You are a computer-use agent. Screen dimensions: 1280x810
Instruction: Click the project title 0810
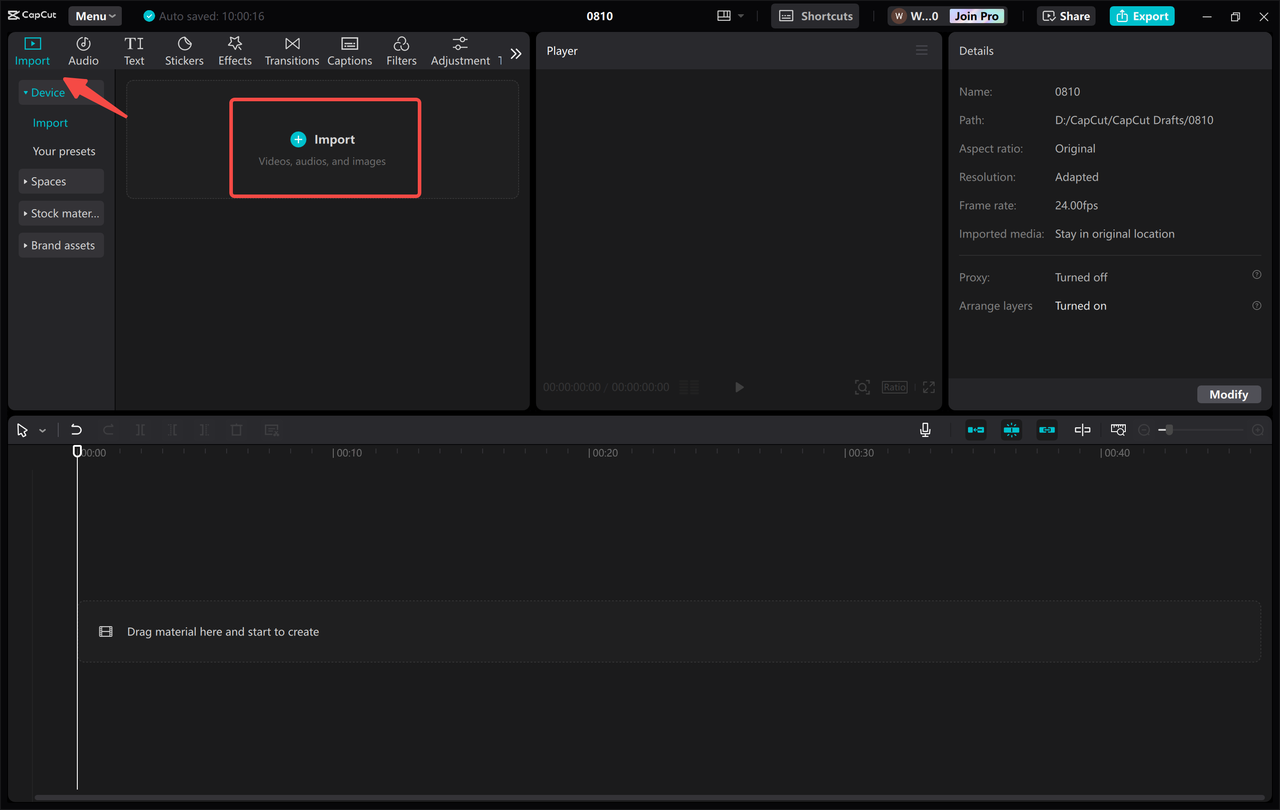click(600, 16)
